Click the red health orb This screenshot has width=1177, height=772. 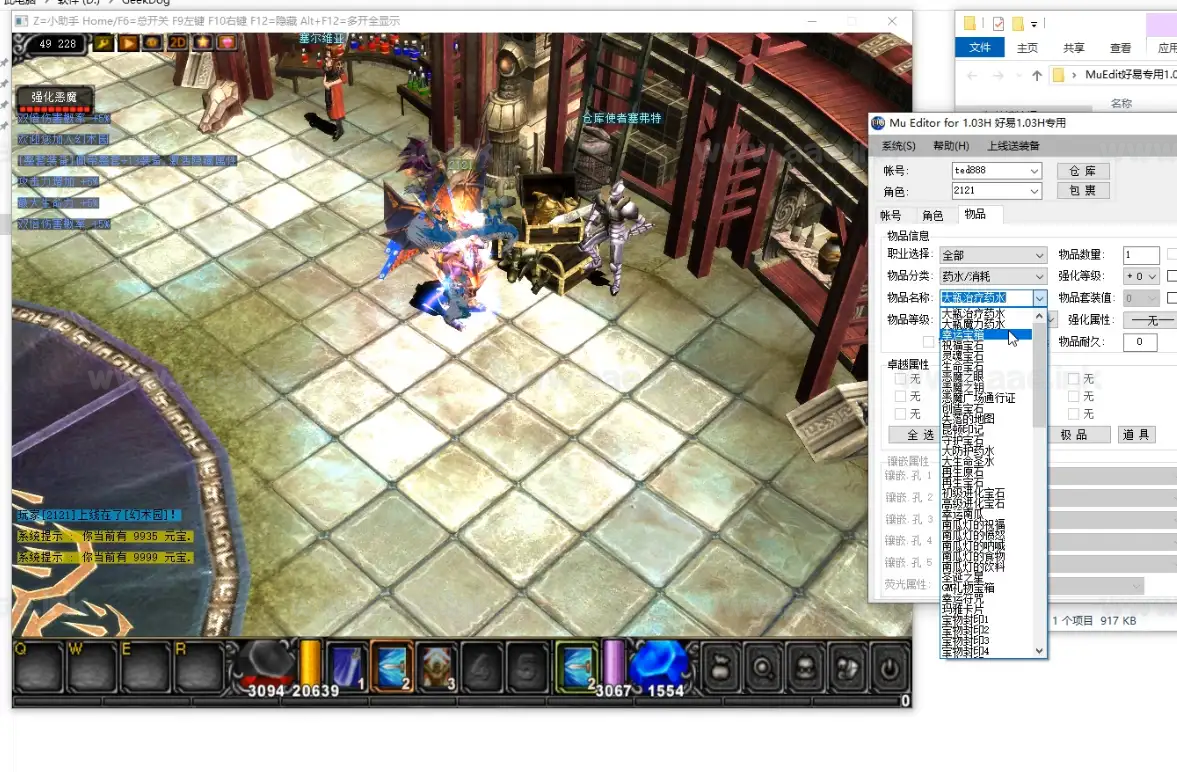(x=268, y=665)
